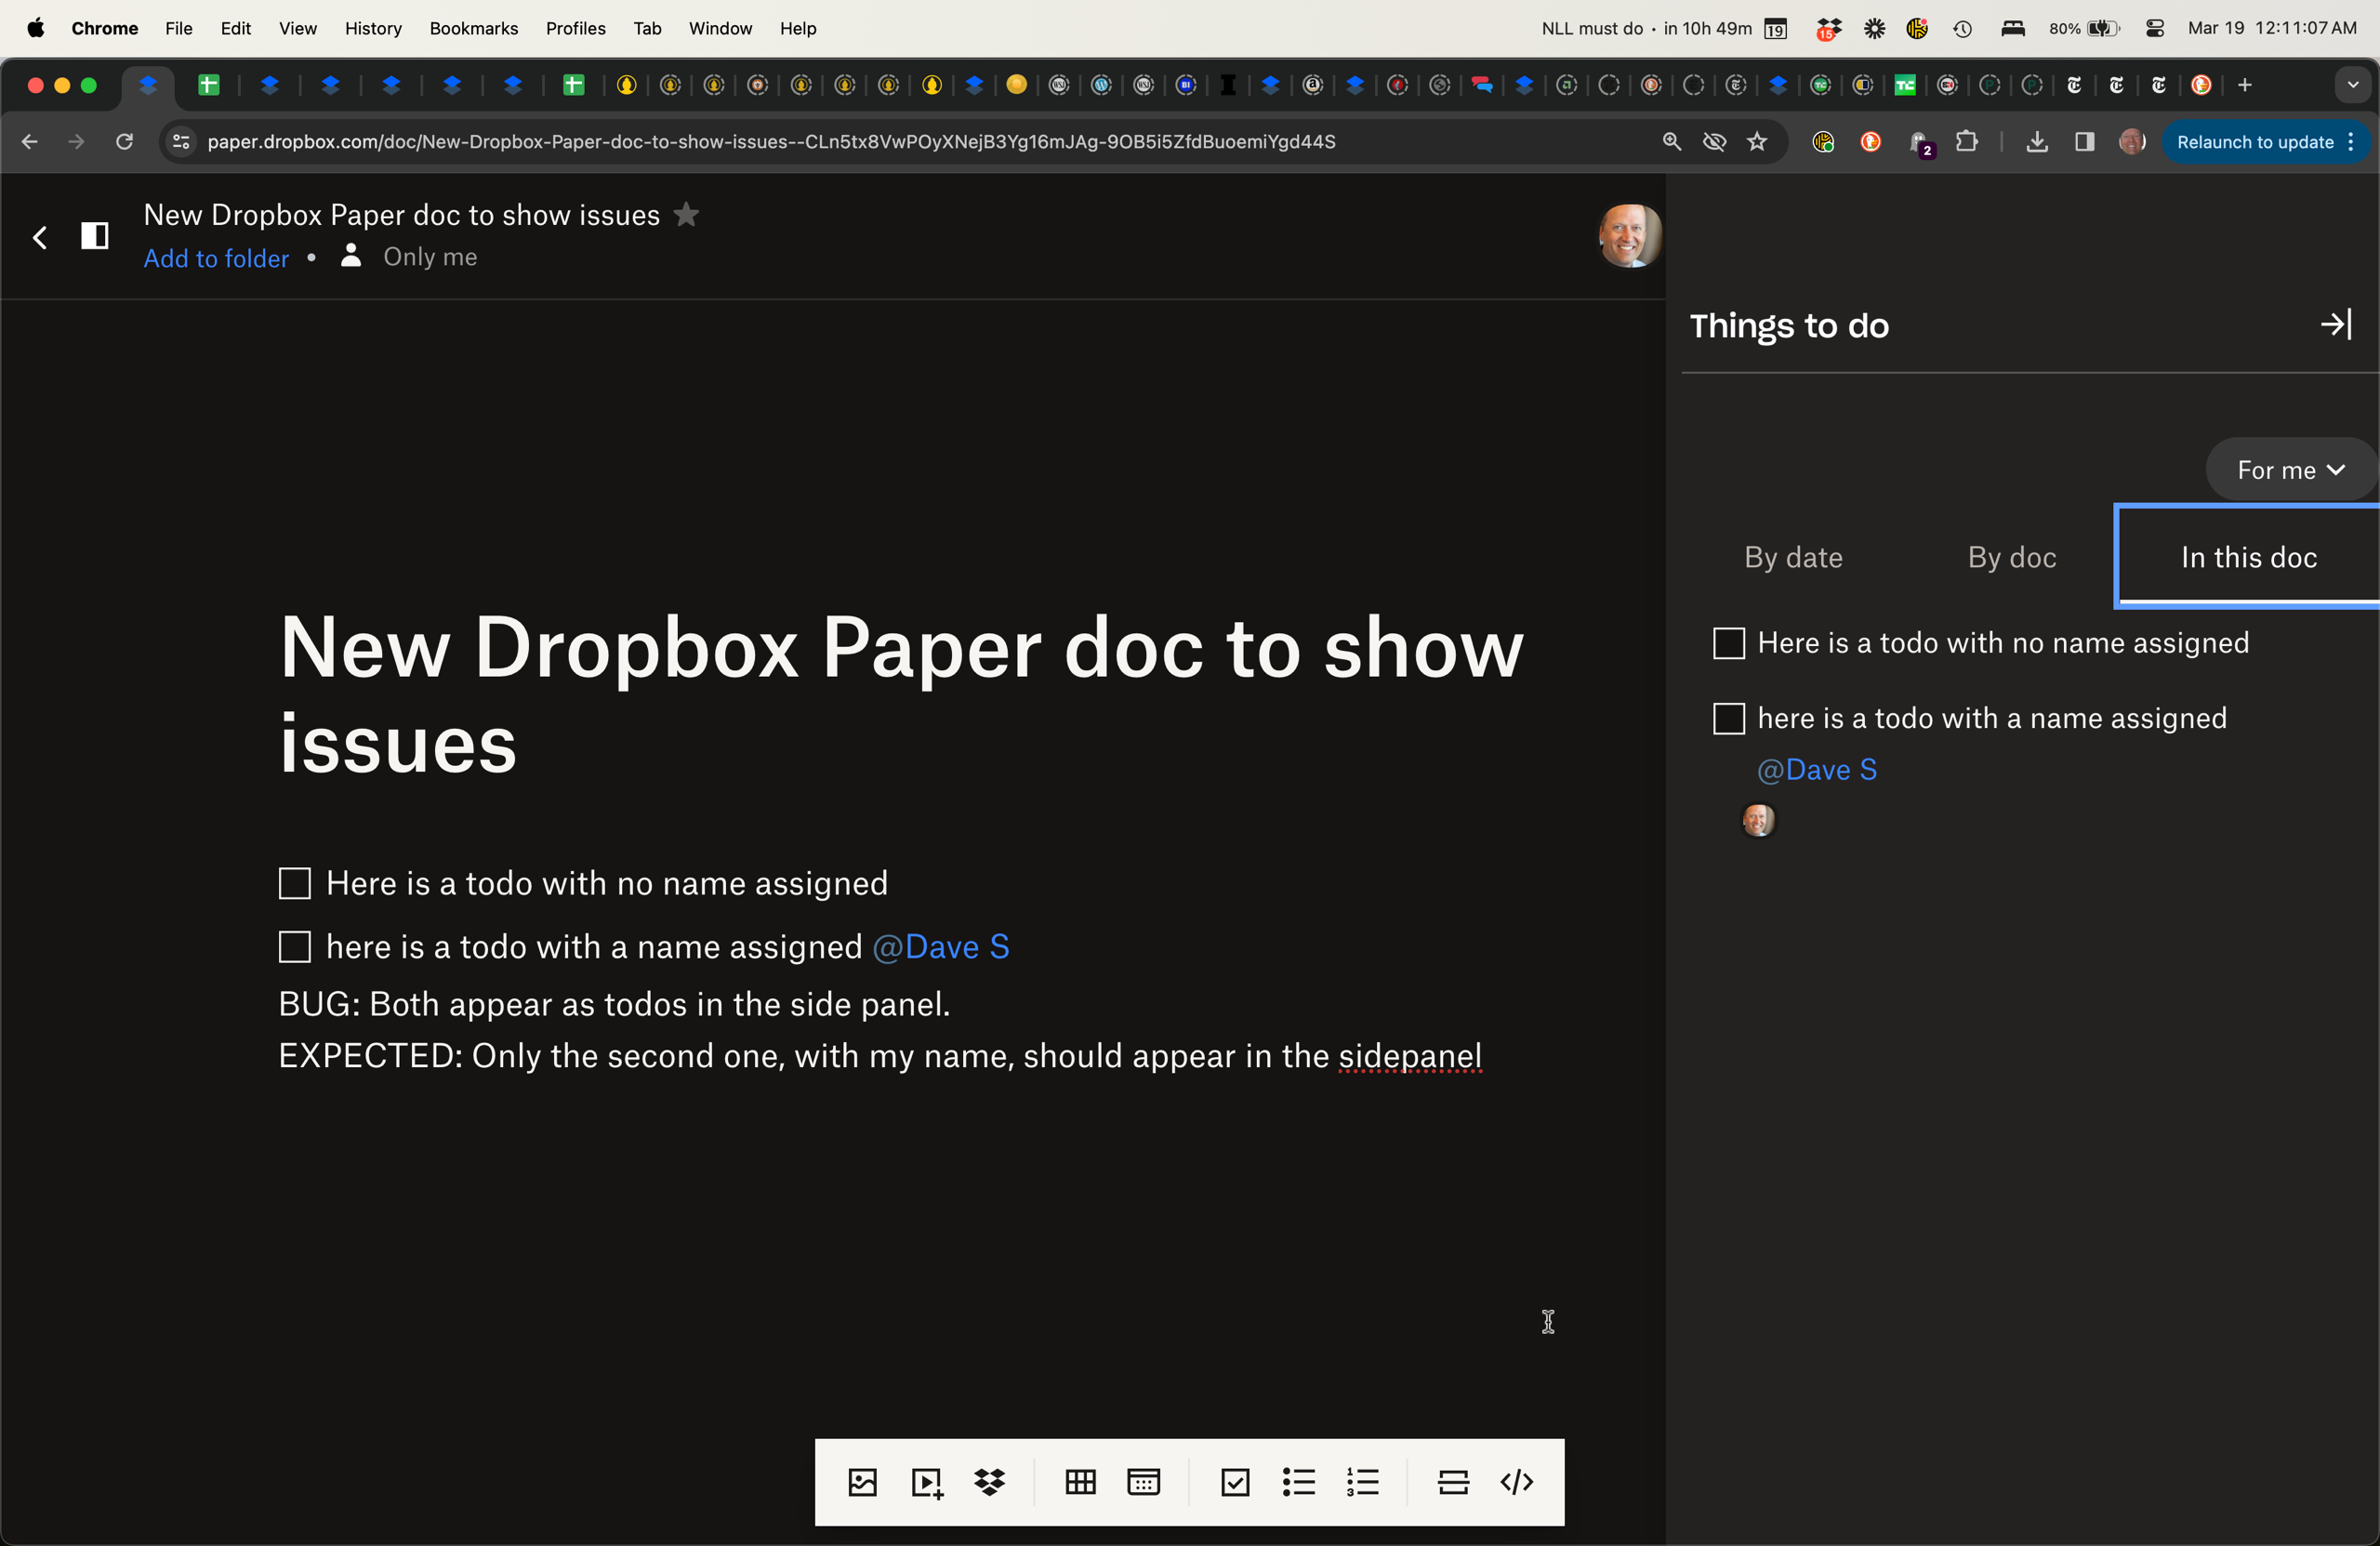Viewport: 2380px width, 1546px height.
Task: Insert a code block
Action: [x=1516, y=1482]
